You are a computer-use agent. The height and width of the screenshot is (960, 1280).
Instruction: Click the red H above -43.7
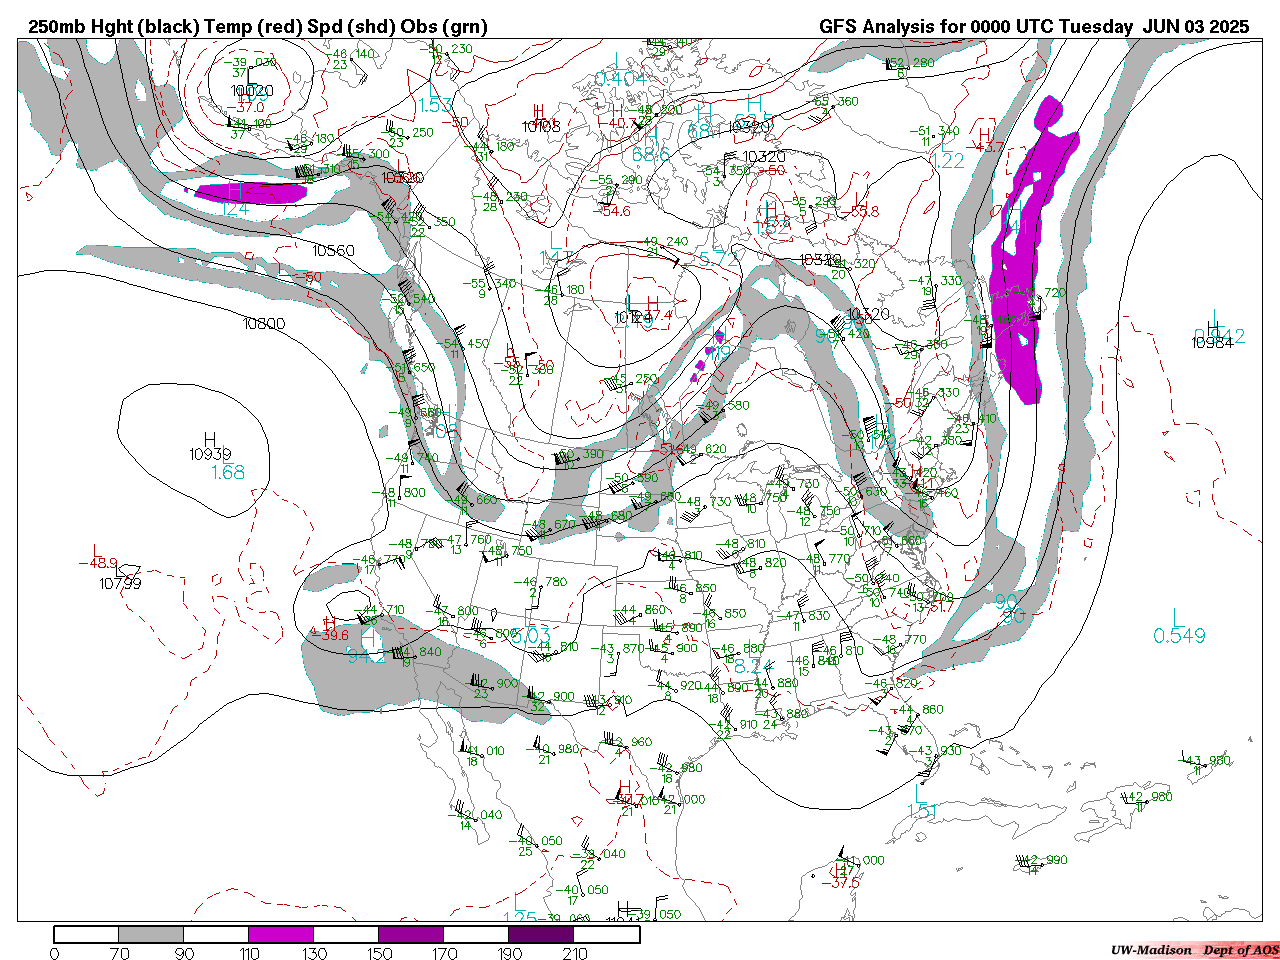(x=985, y=134)
